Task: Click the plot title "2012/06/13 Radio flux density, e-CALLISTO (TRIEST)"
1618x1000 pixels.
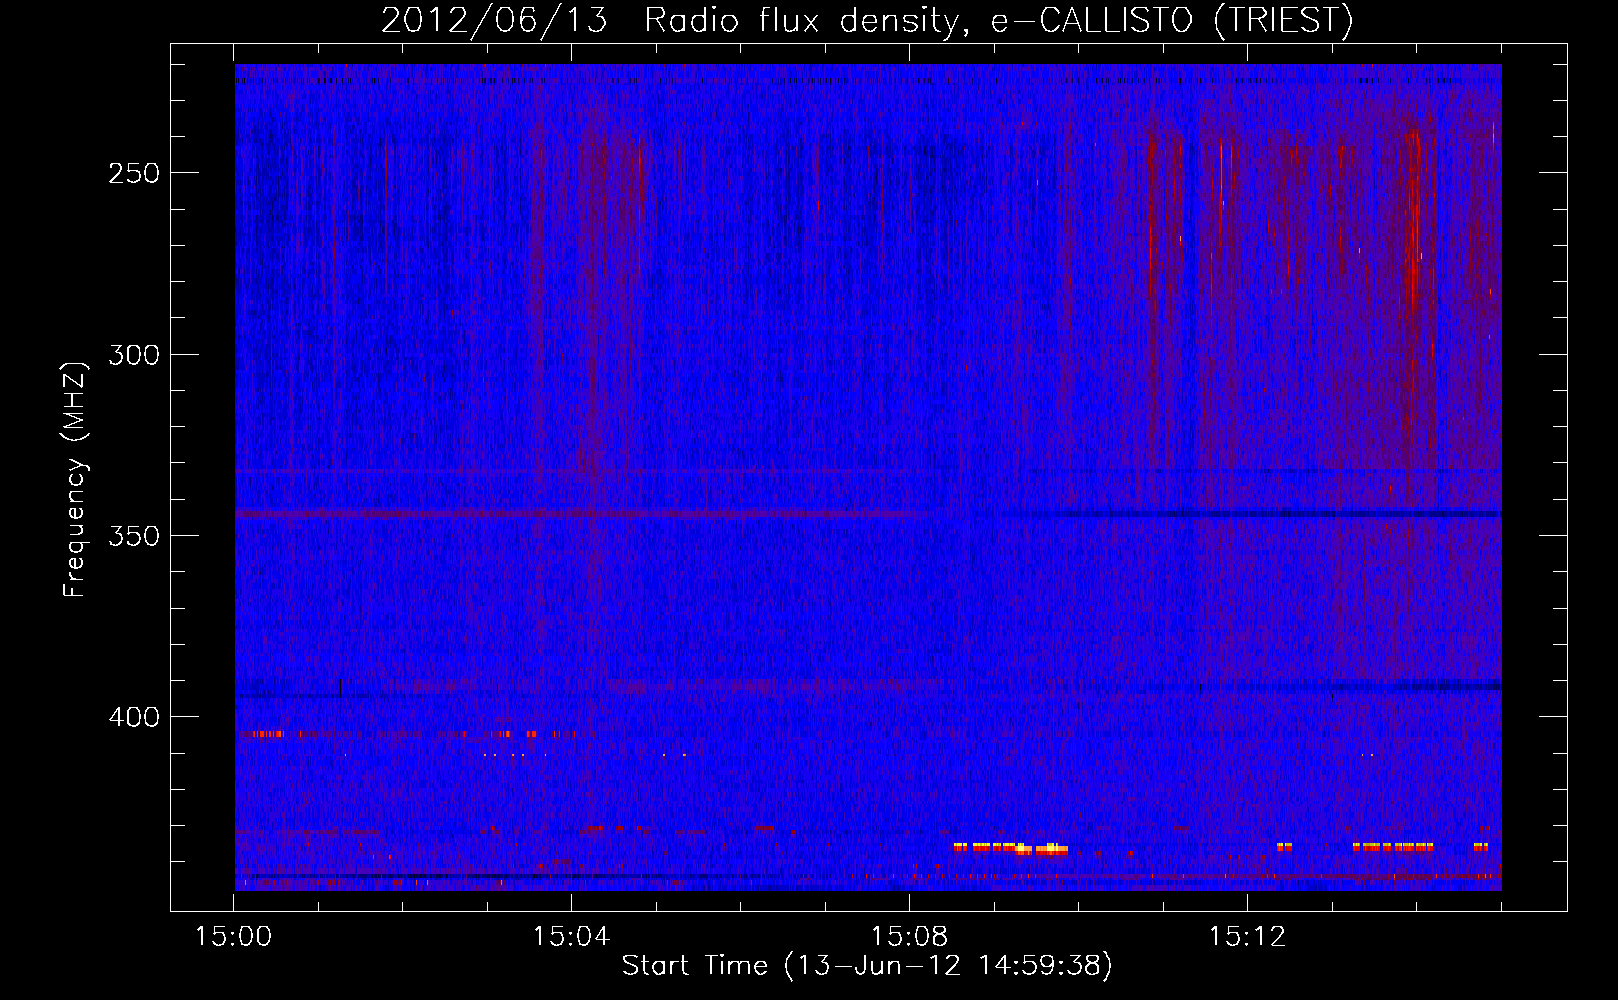Action: (x=867, y=20)
